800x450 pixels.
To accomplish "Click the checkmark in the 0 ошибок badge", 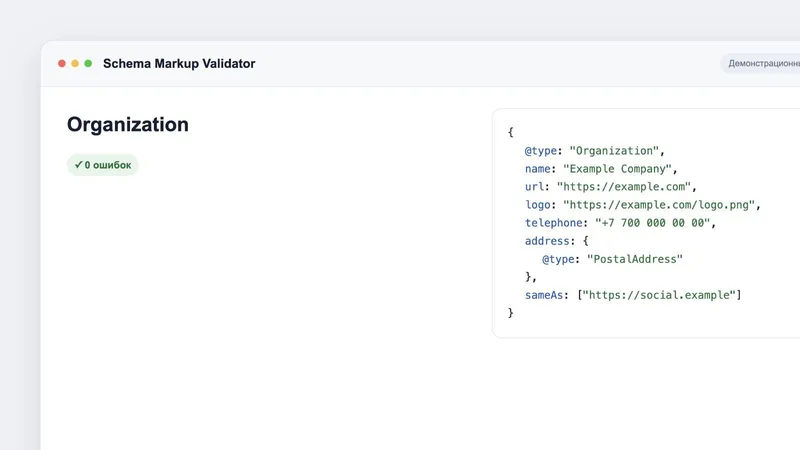I will 79,165.
